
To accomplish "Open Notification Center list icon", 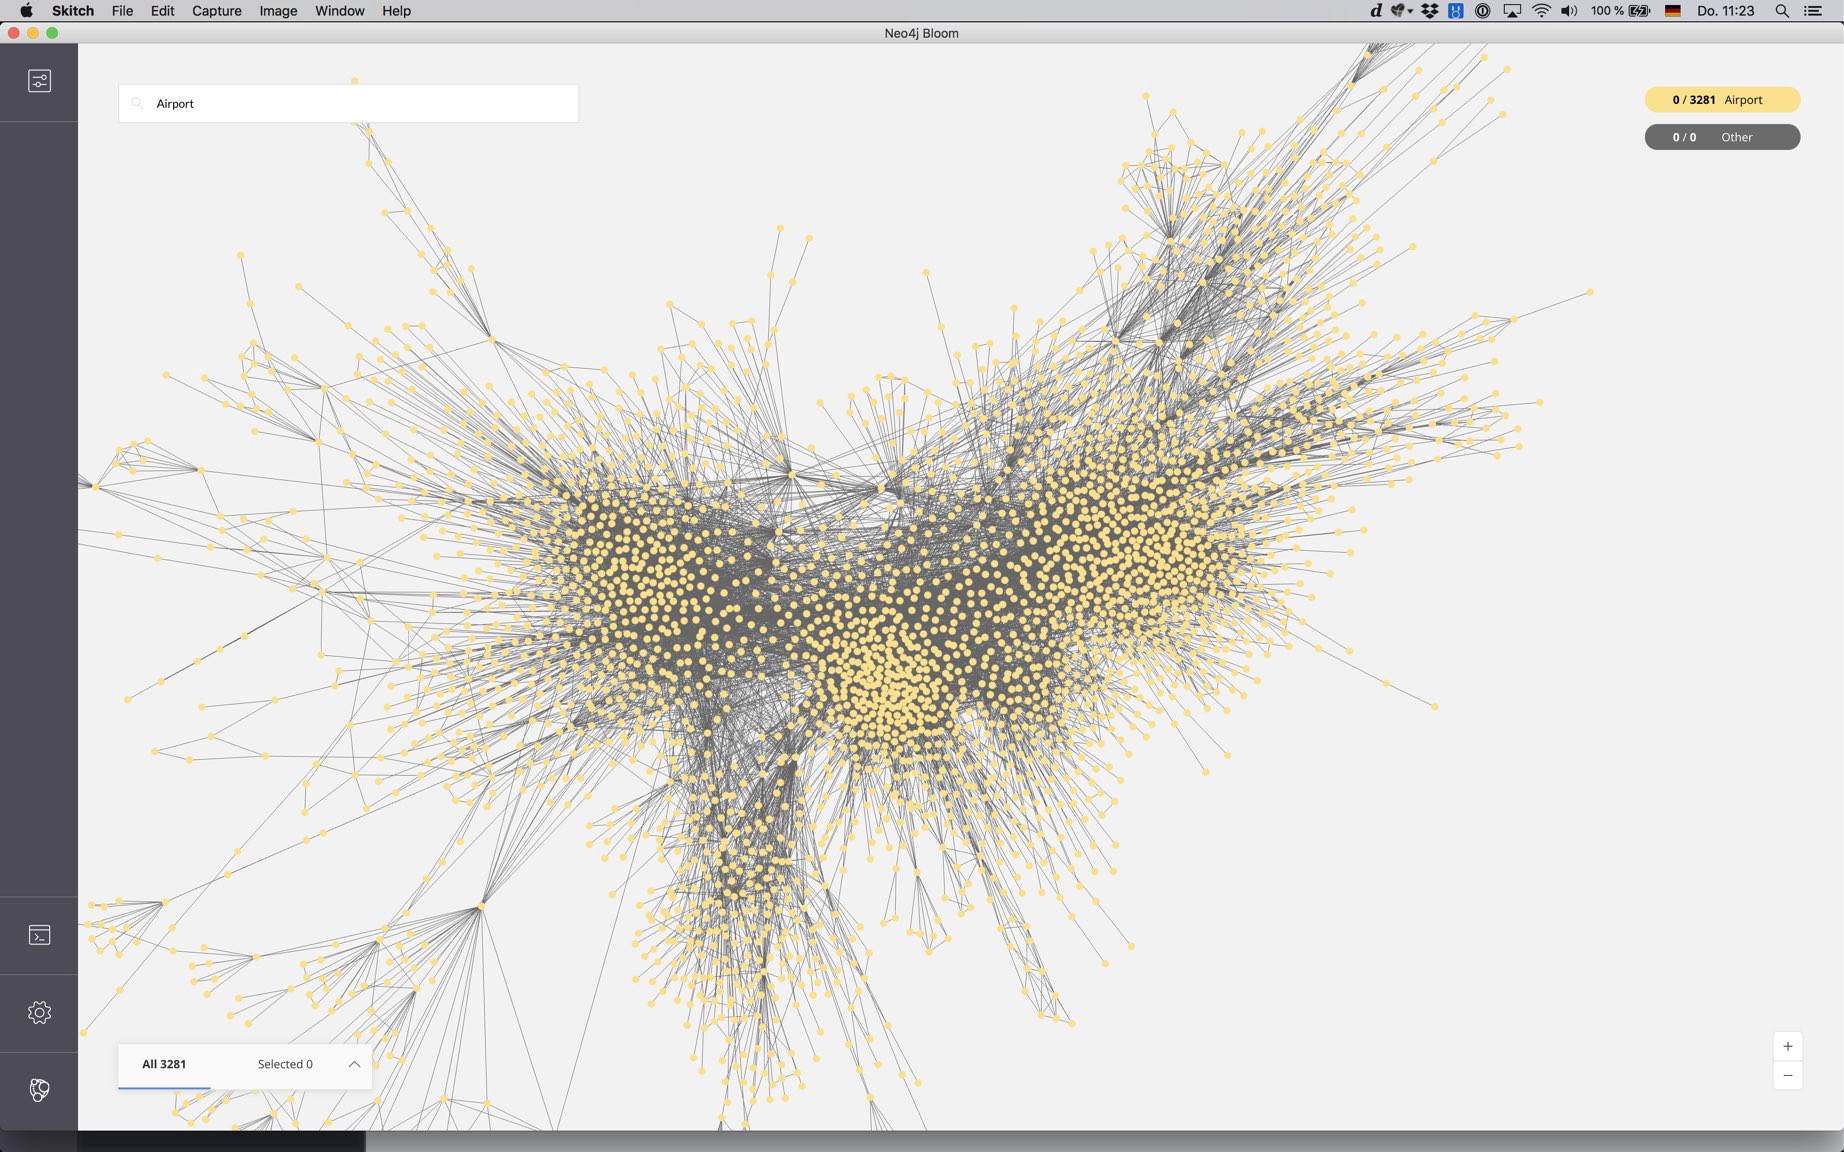I will pyautogui.click(x=1813, y=11).
